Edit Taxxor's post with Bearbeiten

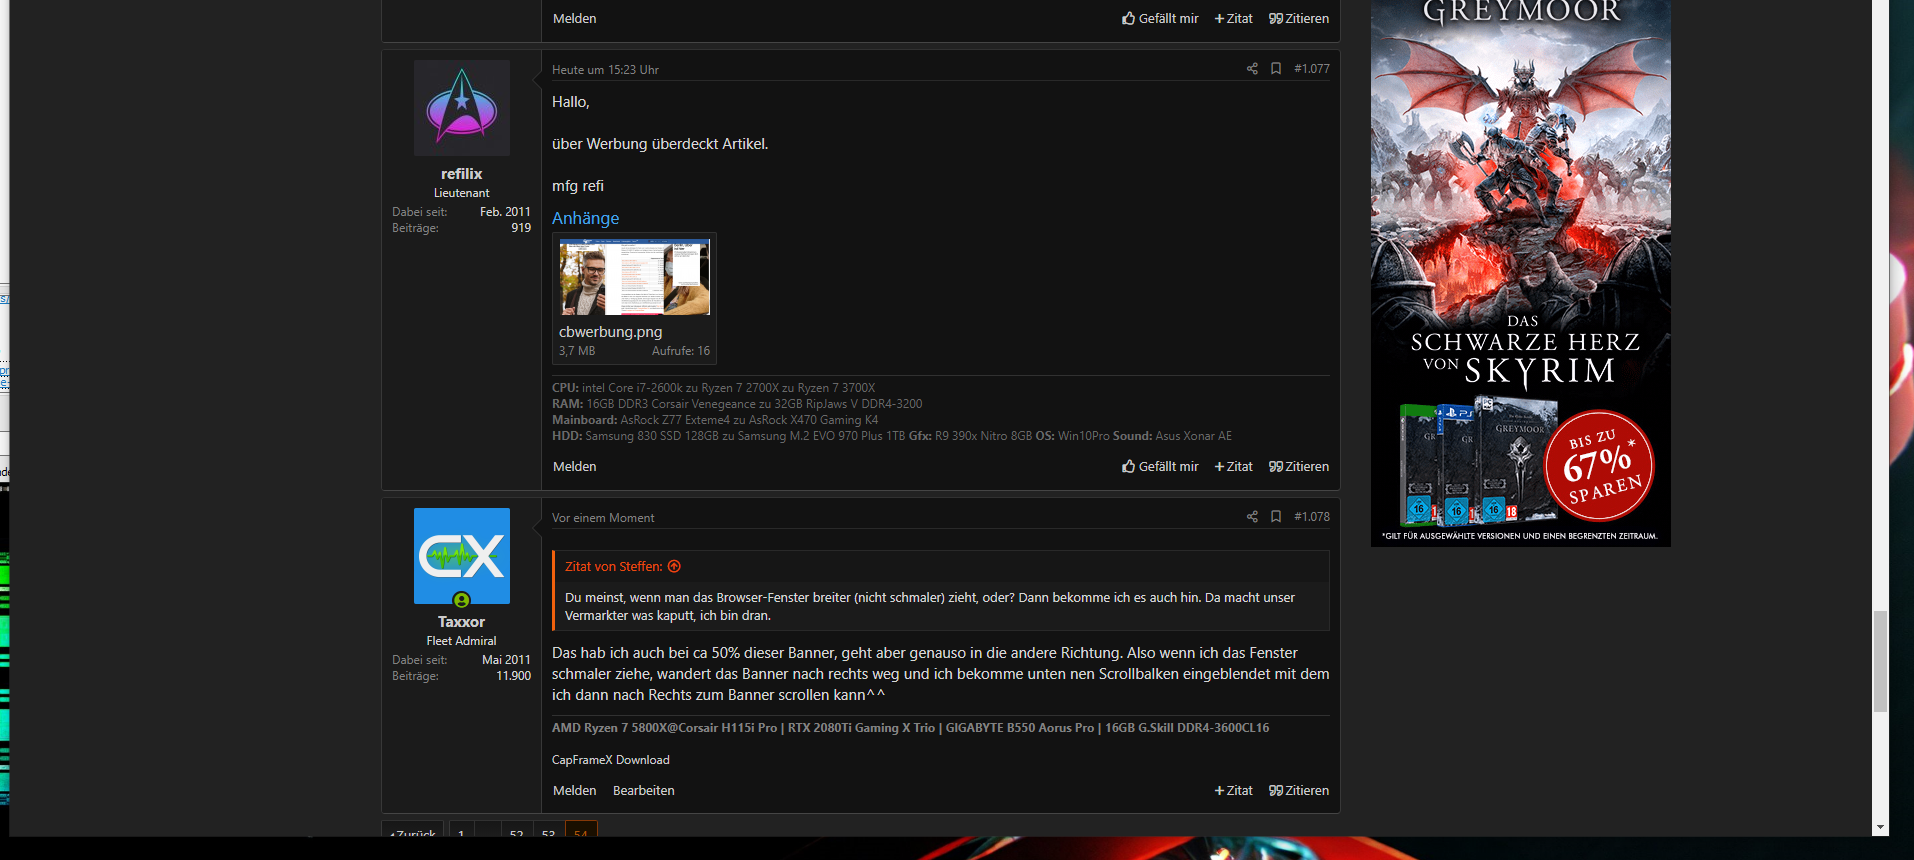coord(644,791)
